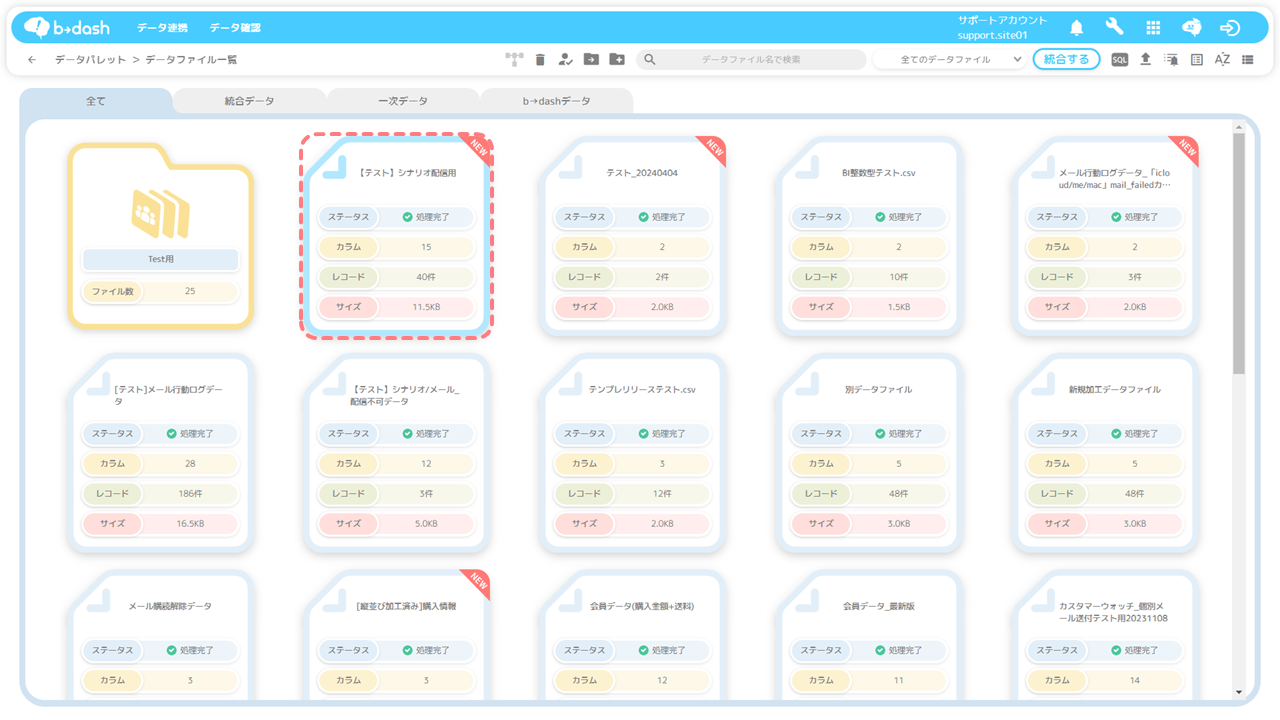Open [縦並び加工済み]購入情報 file card

click(x=397, y=635)
